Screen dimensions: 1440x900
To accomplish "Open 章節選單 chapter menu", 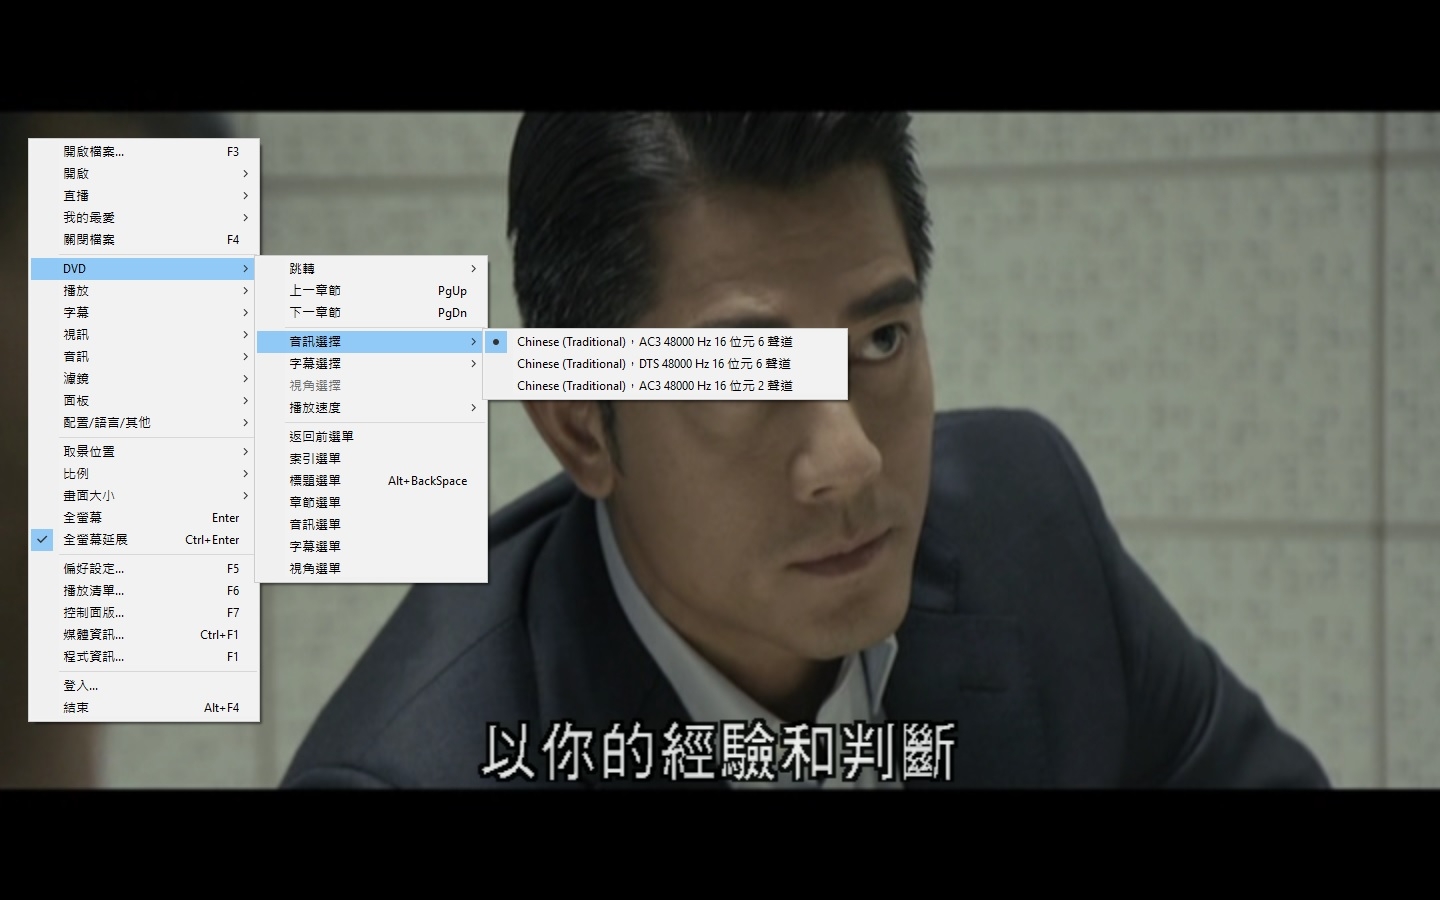I will pos(371,503).
